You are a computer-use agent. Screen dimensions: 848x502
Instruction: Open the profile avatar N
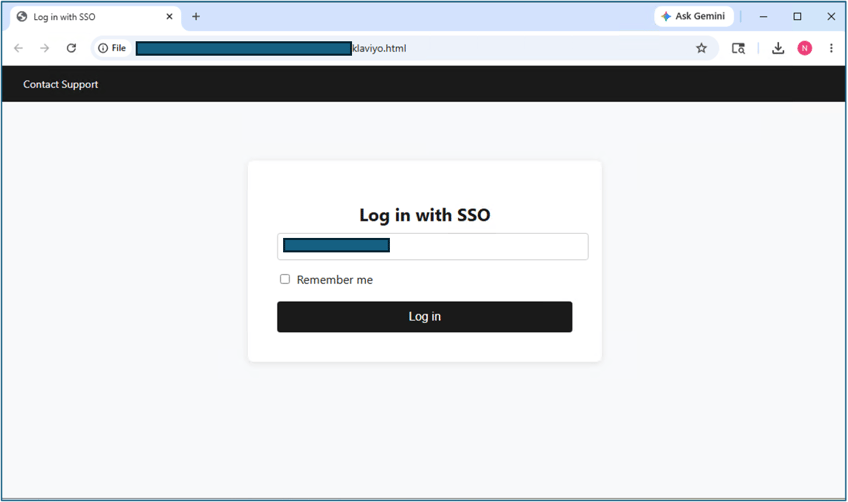pos(805,48)
